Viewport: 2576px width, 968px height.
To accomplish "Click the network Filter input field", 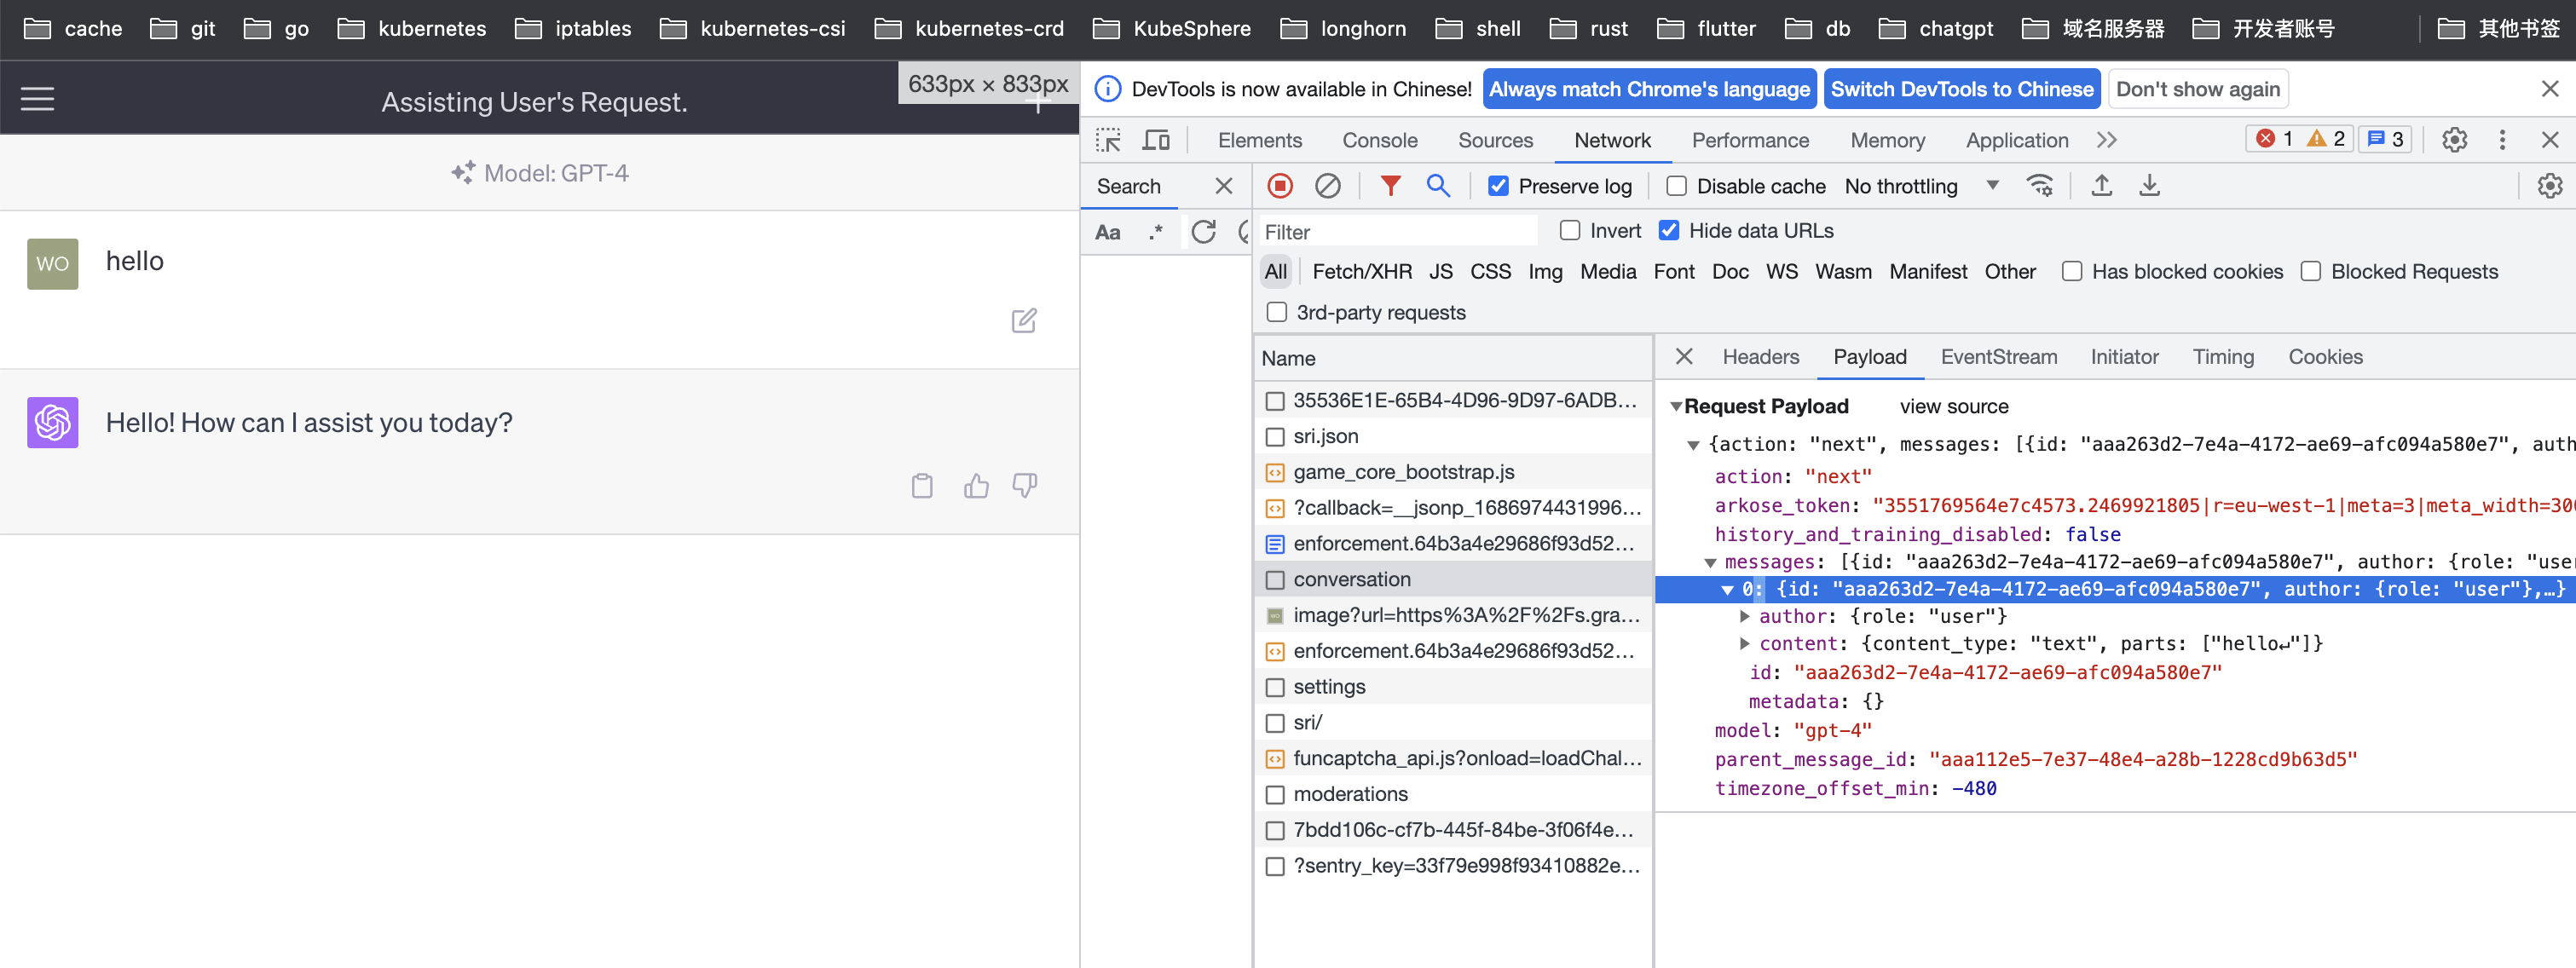I will click(x=1396, y=232).
